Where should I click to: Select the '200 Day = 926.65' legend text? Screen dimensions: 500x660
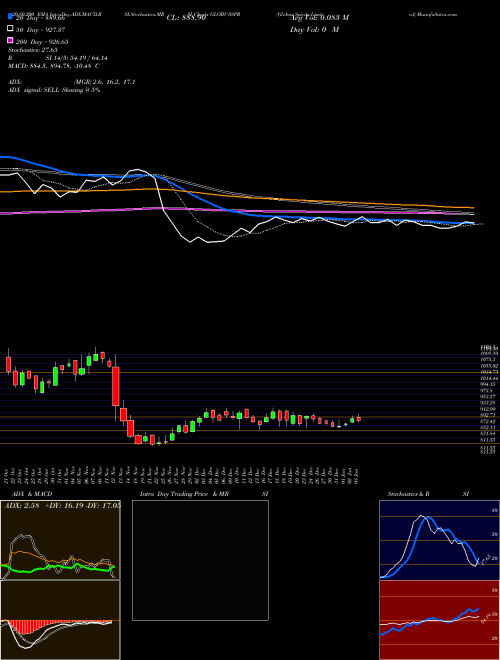[43, 42]
